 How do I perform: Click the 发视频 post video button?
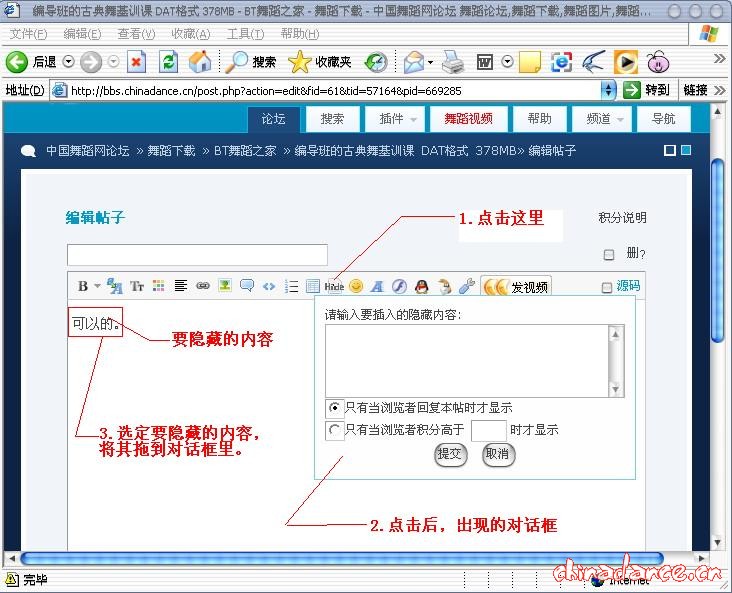click(516, 286)
